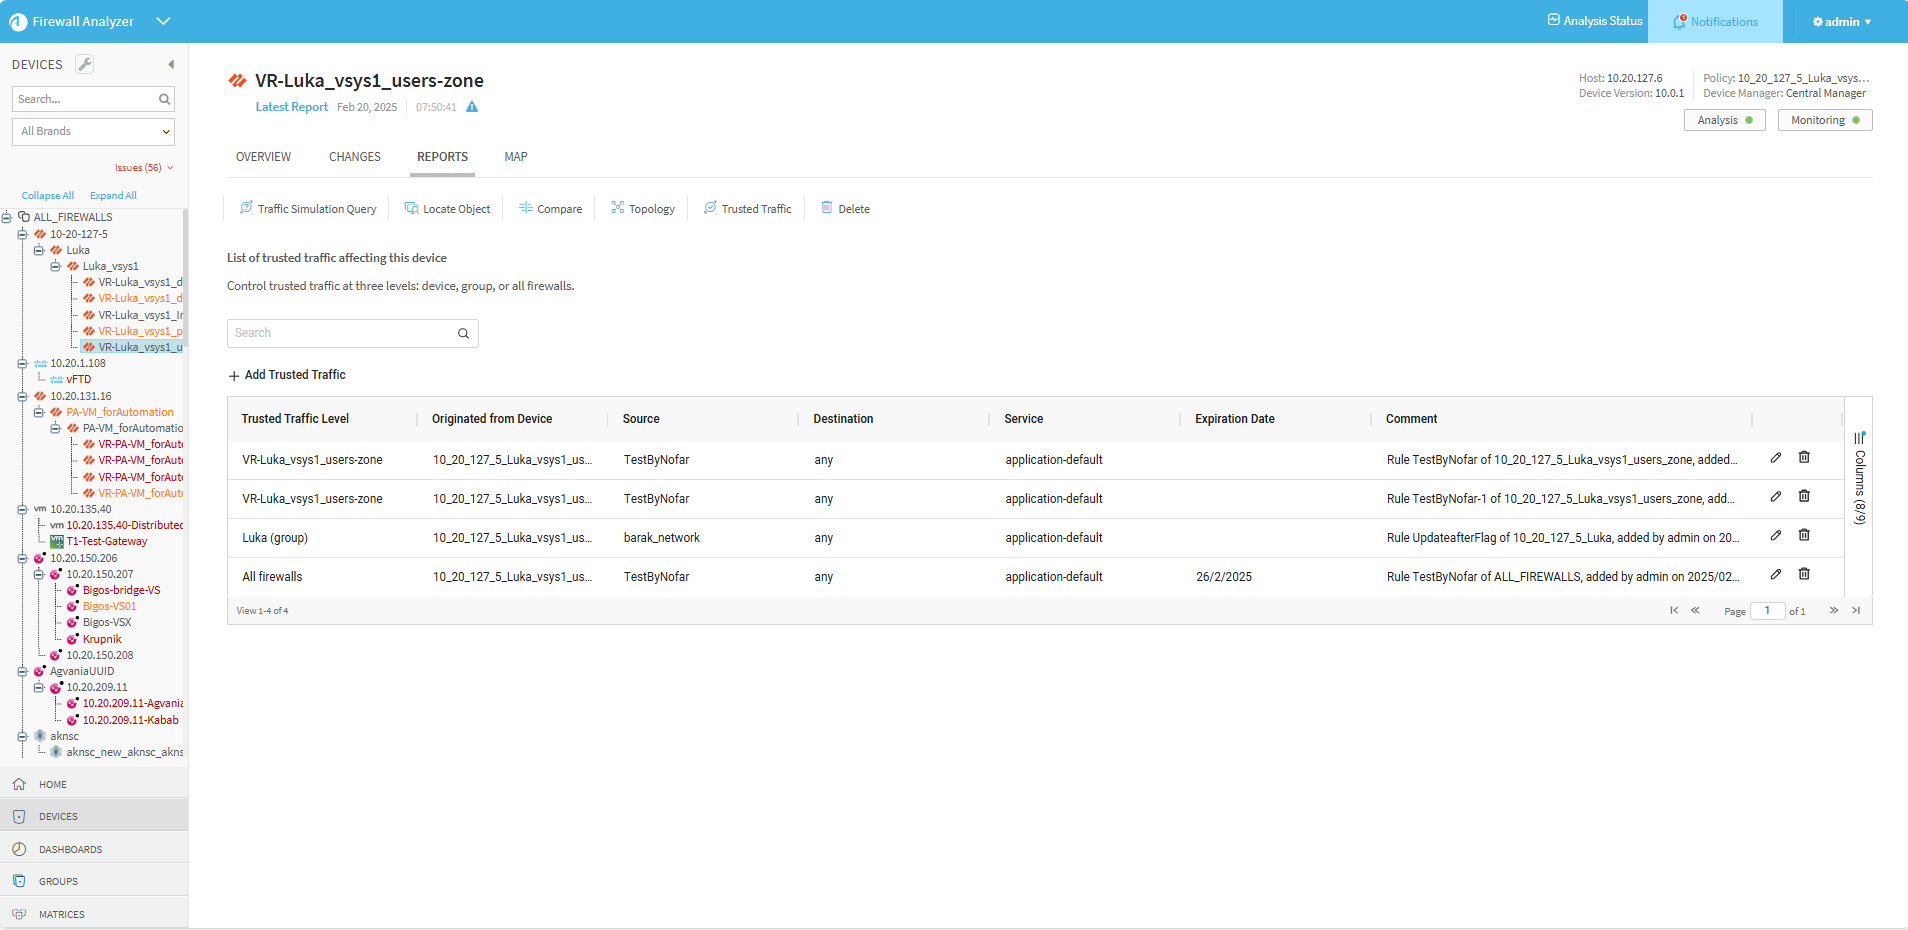This screenshot has width=1908, height=930.
Task: Open the All Brands dropdown
Action: [94, 131]
